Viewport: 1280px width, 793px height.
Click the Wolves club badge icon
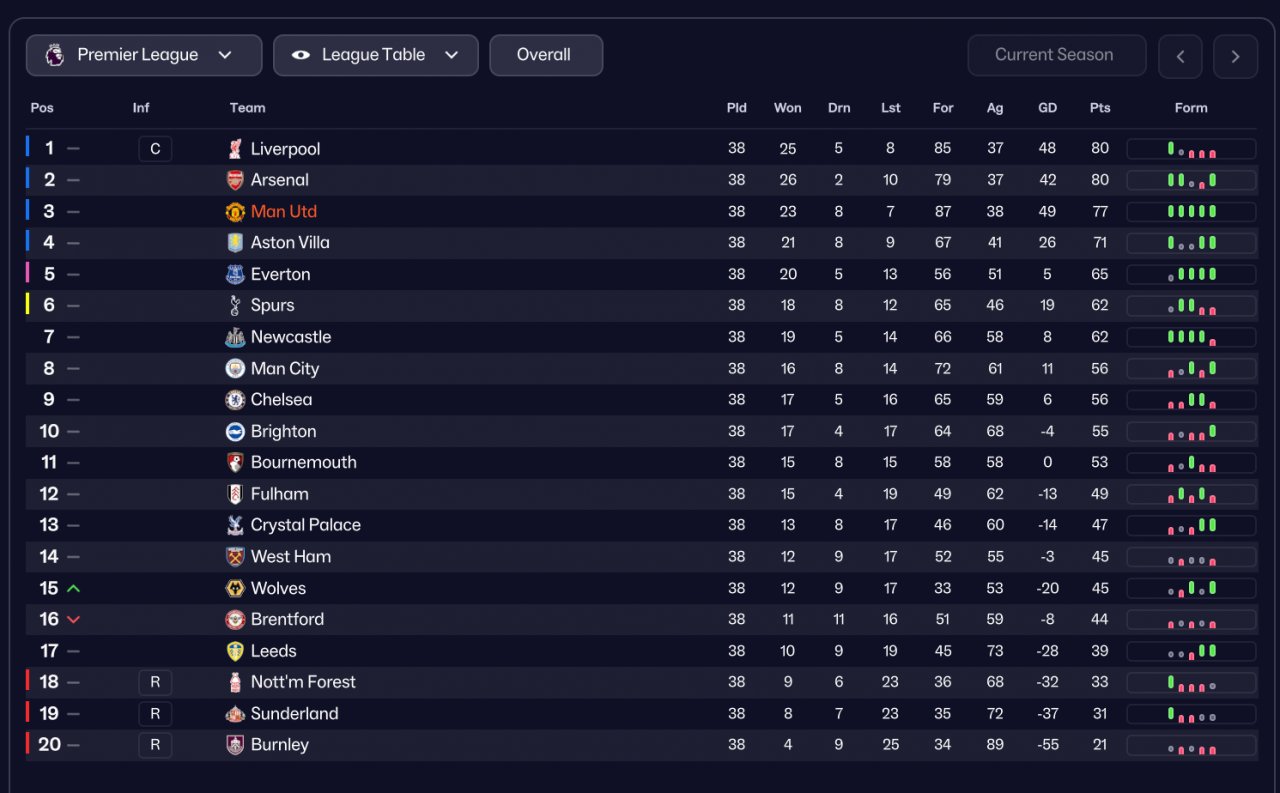point(235,589)
